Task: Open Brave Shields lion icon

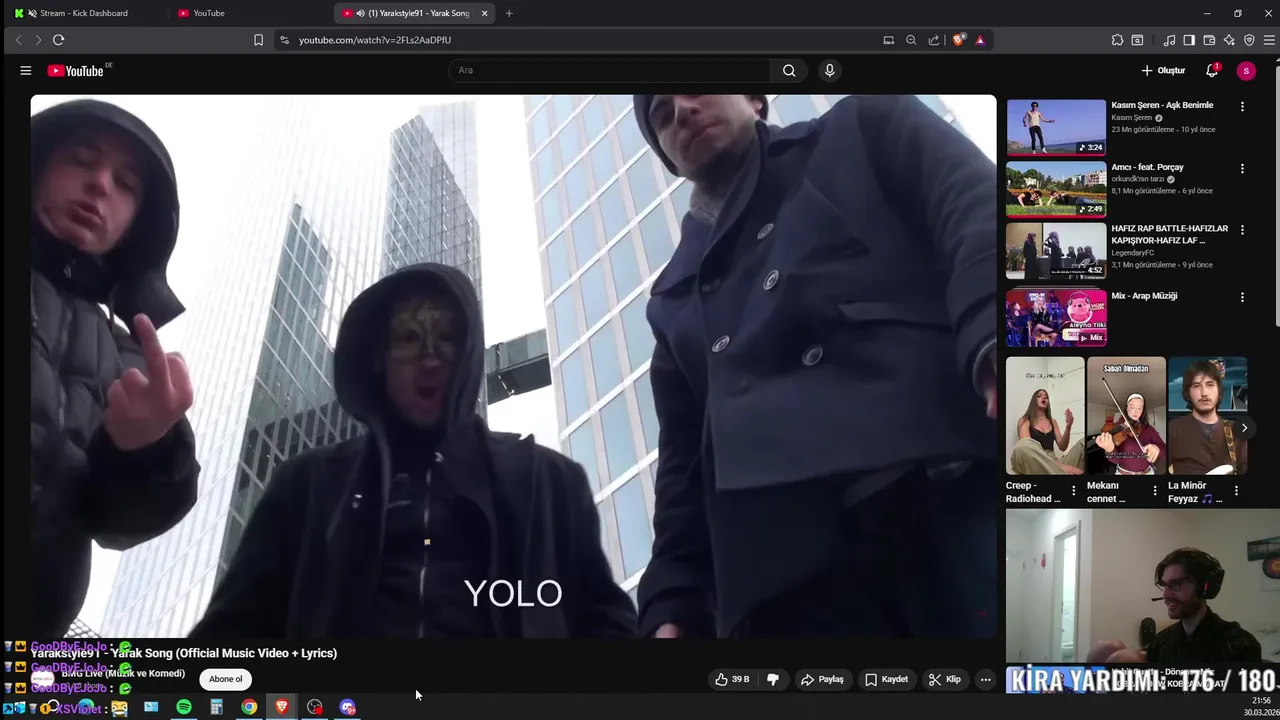Action: (959, 40)
